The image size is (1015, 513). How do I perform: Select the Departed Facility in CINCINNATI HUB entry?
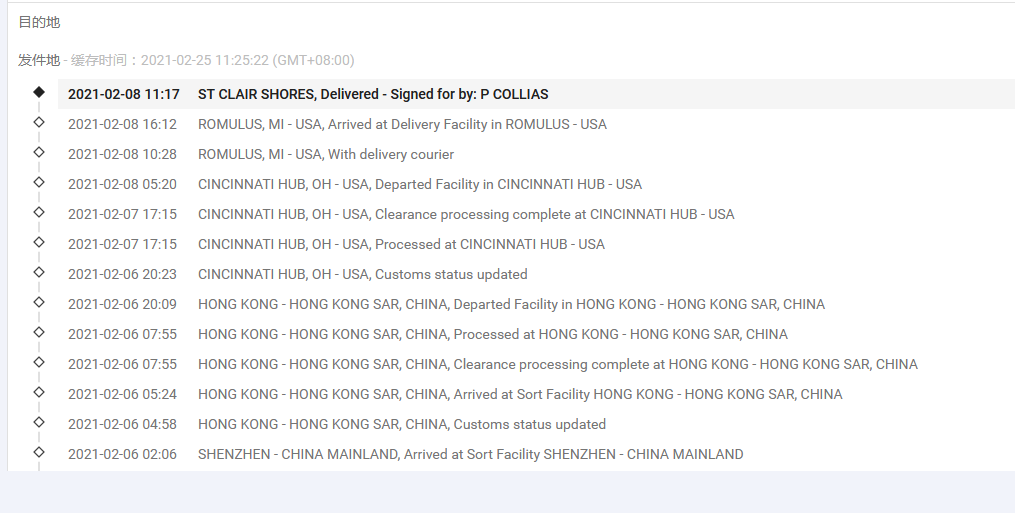point(420,184)
